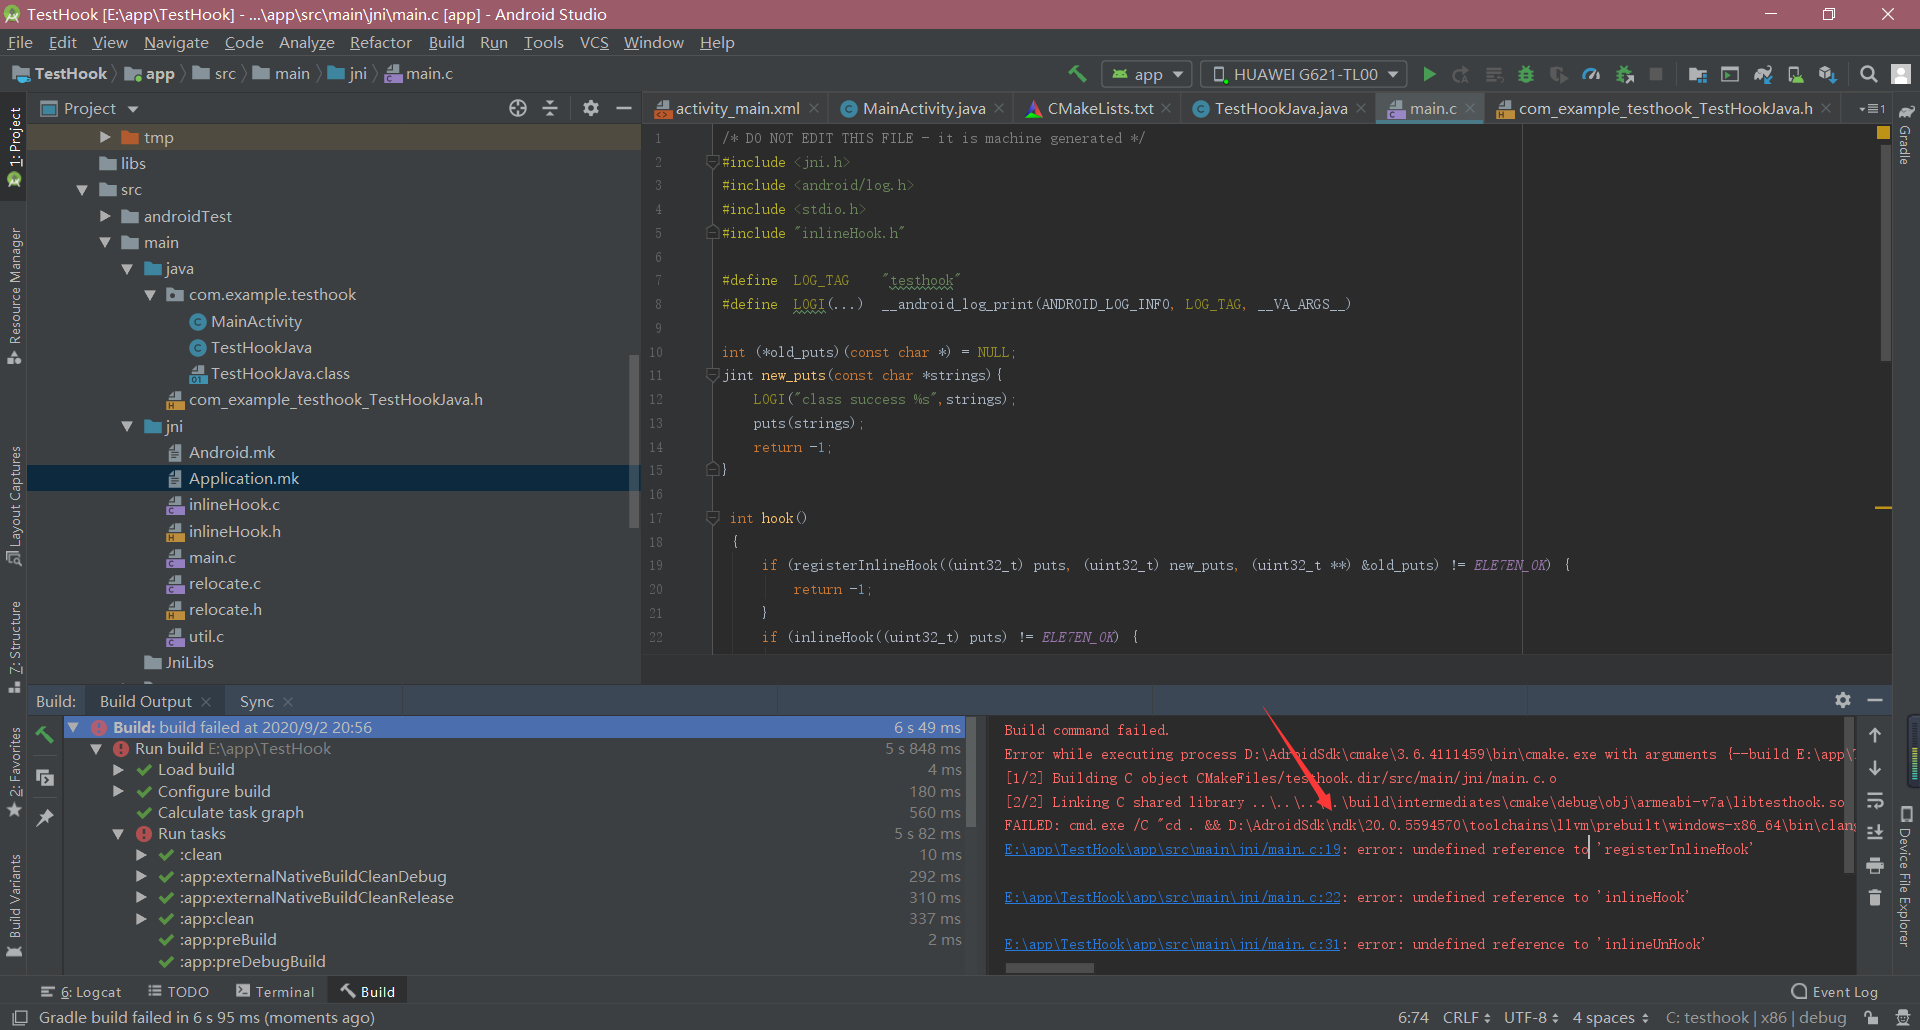Collapse the jni folder in project tree
1920x1030 pixels.
[127, 426]
